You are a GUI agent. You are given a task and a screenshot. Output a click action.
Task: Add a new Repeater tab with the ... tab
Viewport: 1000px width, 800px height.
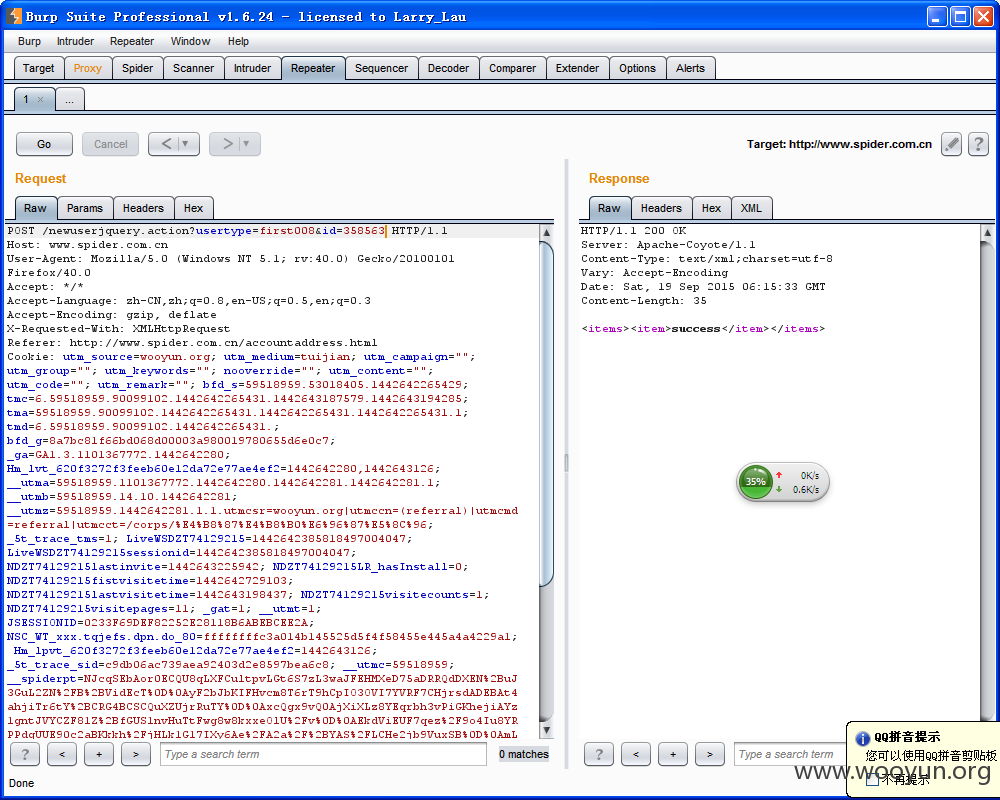pyautogui.click(x=70, y=100)
